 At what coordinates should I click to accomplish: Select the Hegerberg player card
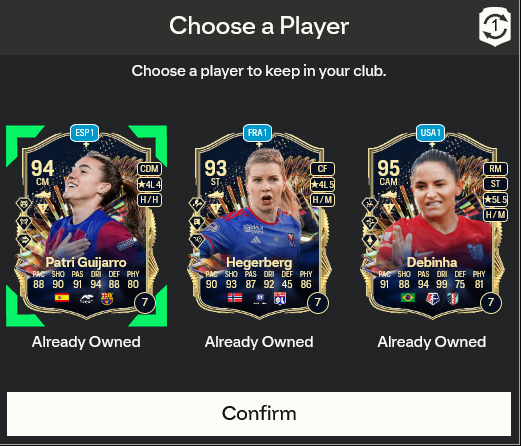click(x=259, y=226)
